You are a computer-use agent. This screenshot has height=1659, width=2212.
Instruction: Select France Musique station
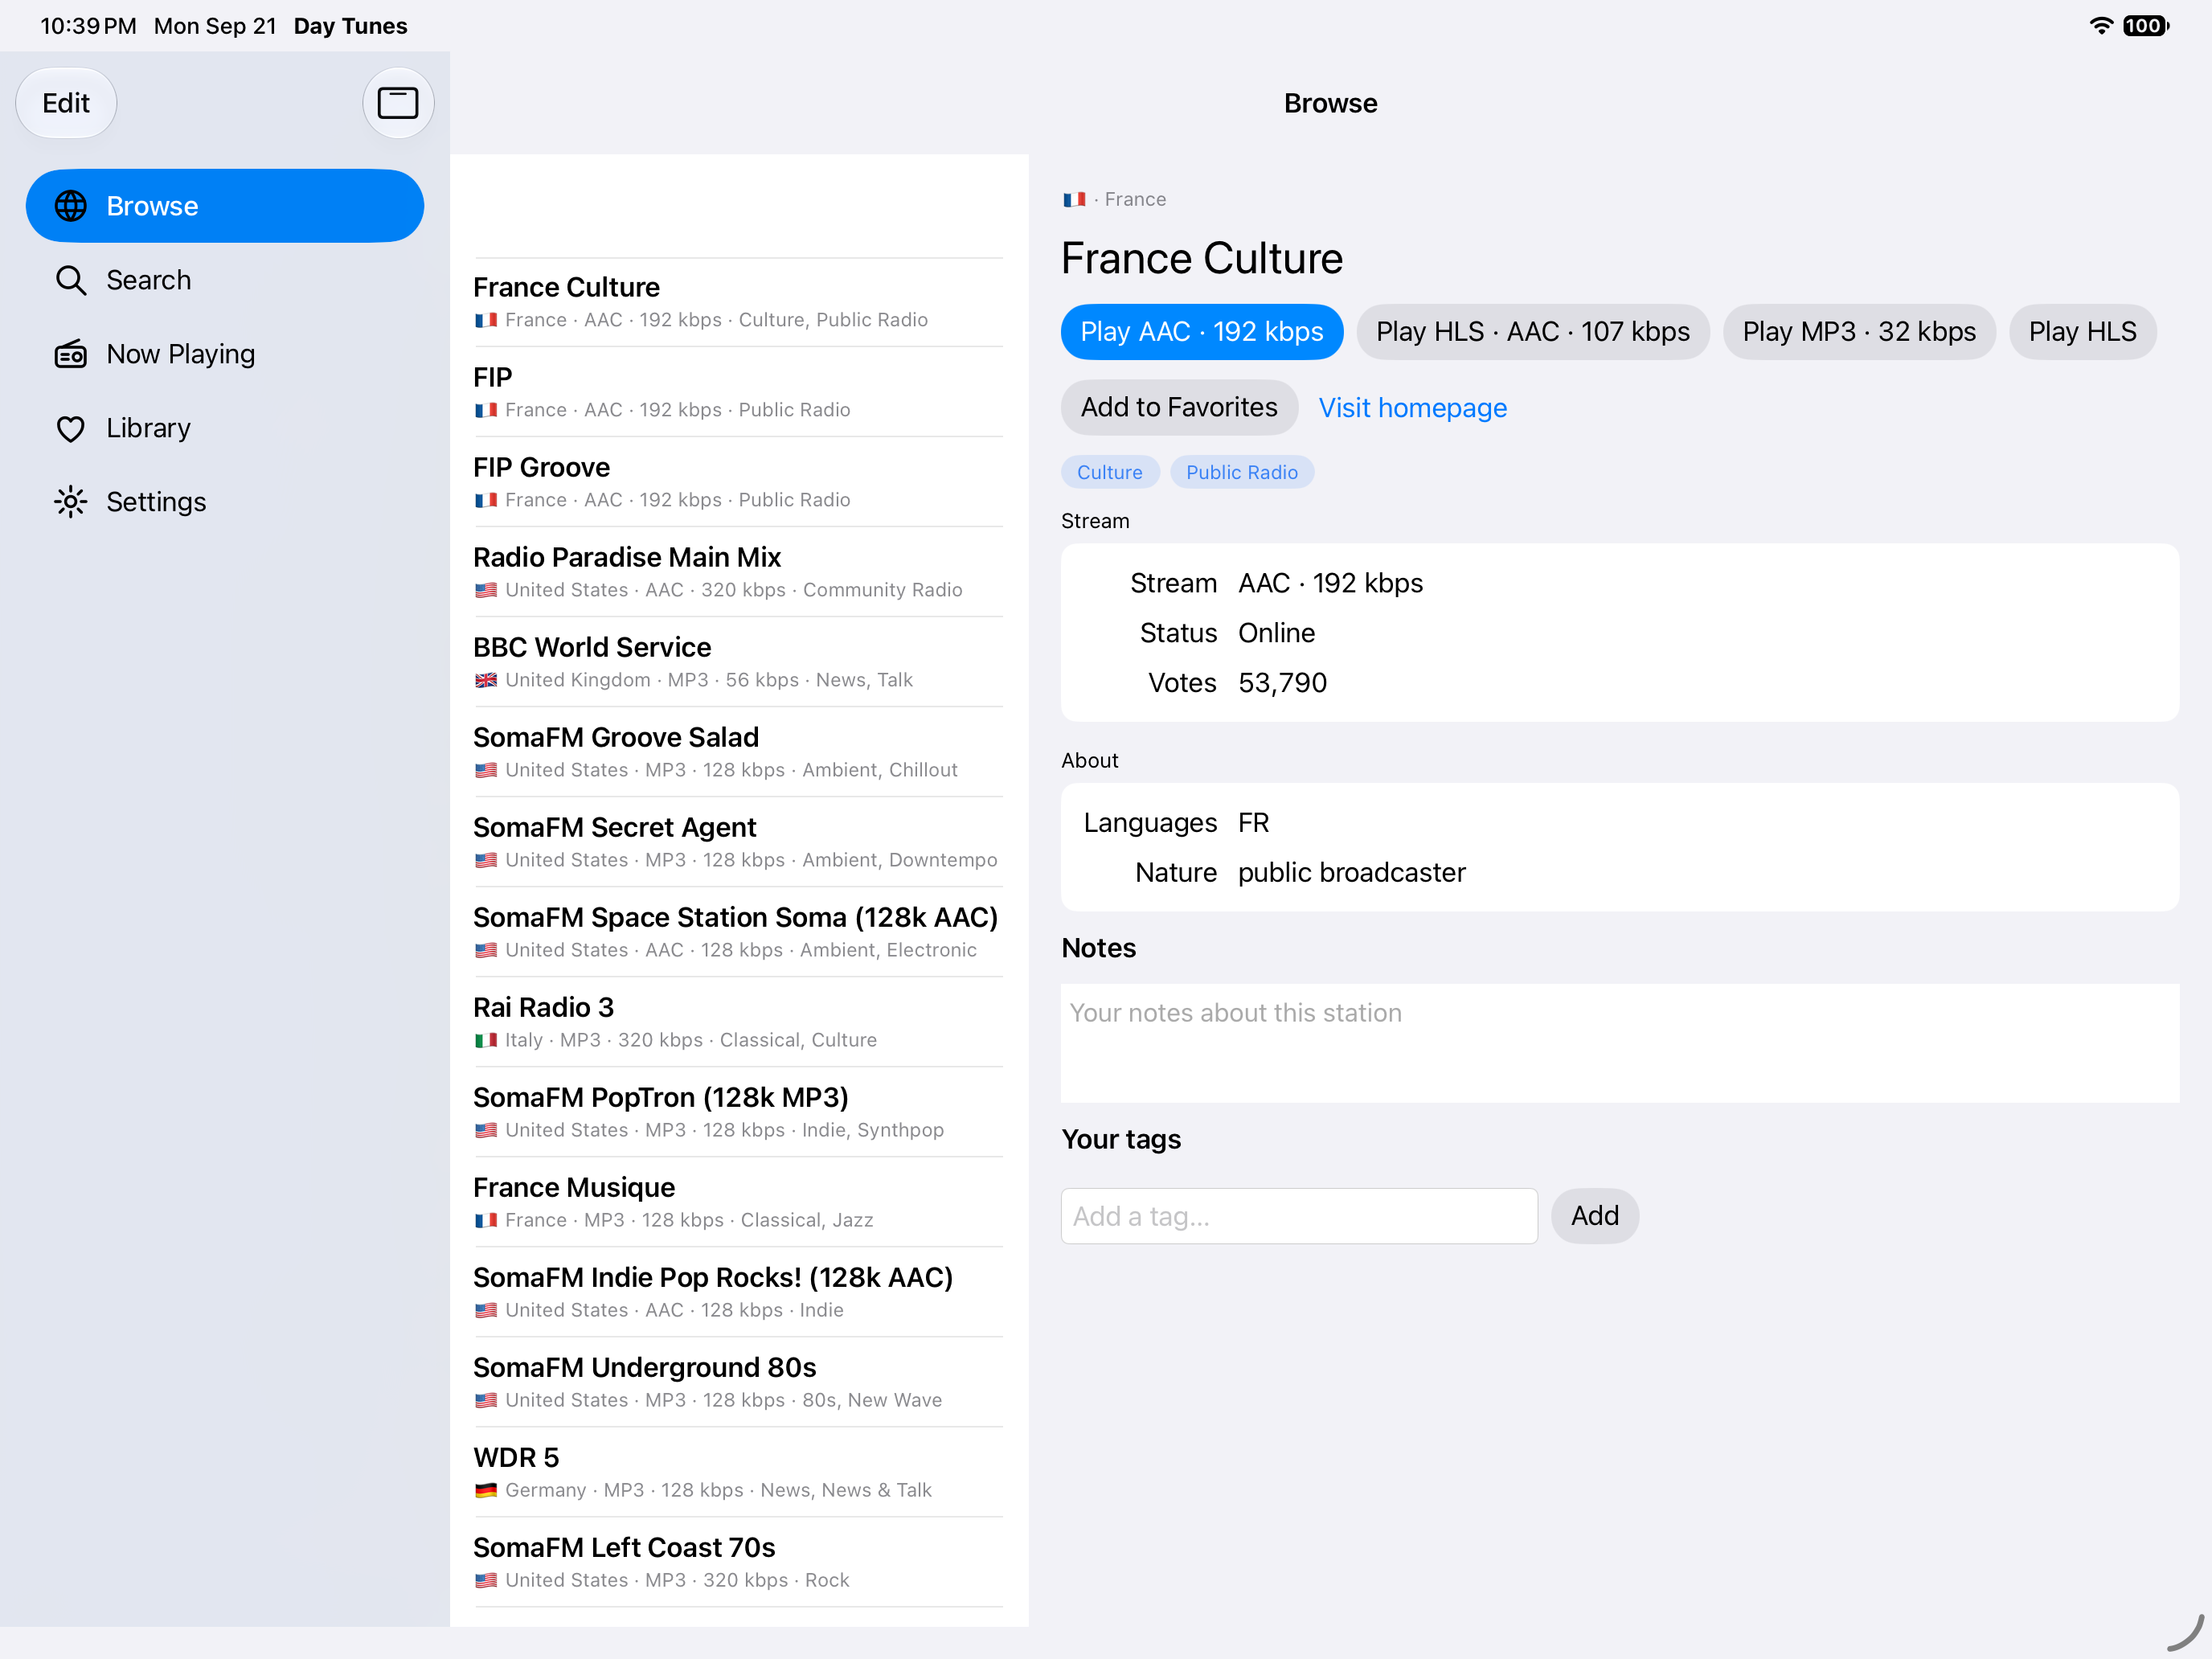(738, 1202)
